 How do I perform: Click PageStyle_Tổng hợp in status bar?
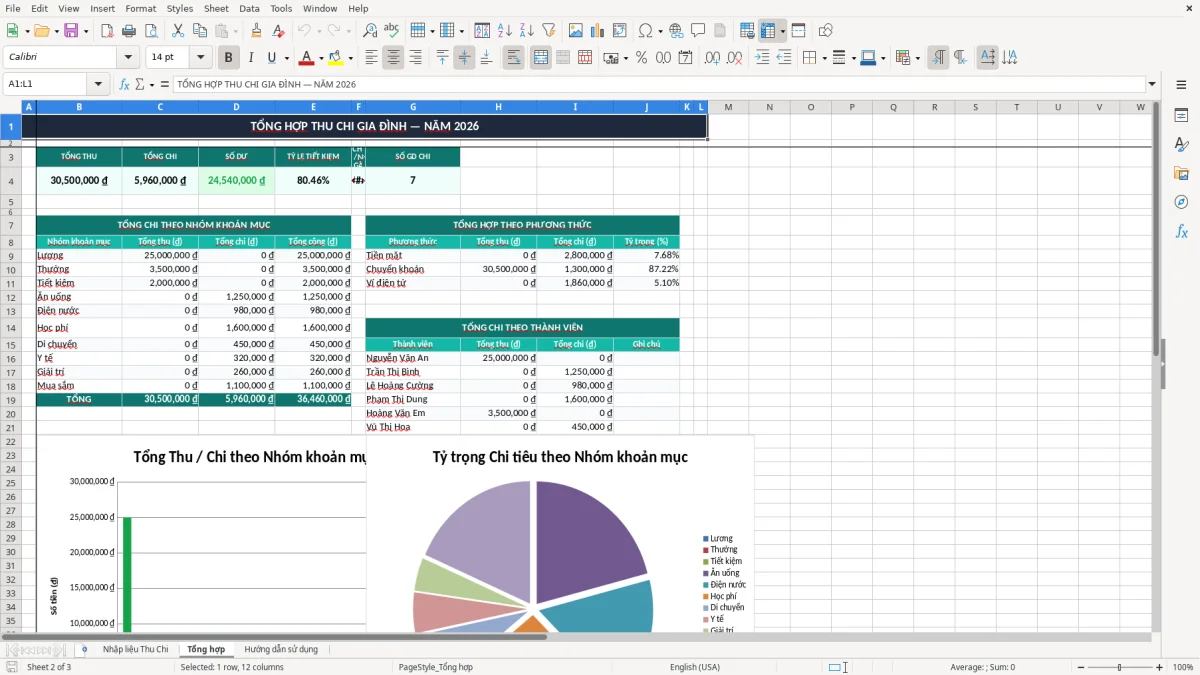(x=435, y=667)
